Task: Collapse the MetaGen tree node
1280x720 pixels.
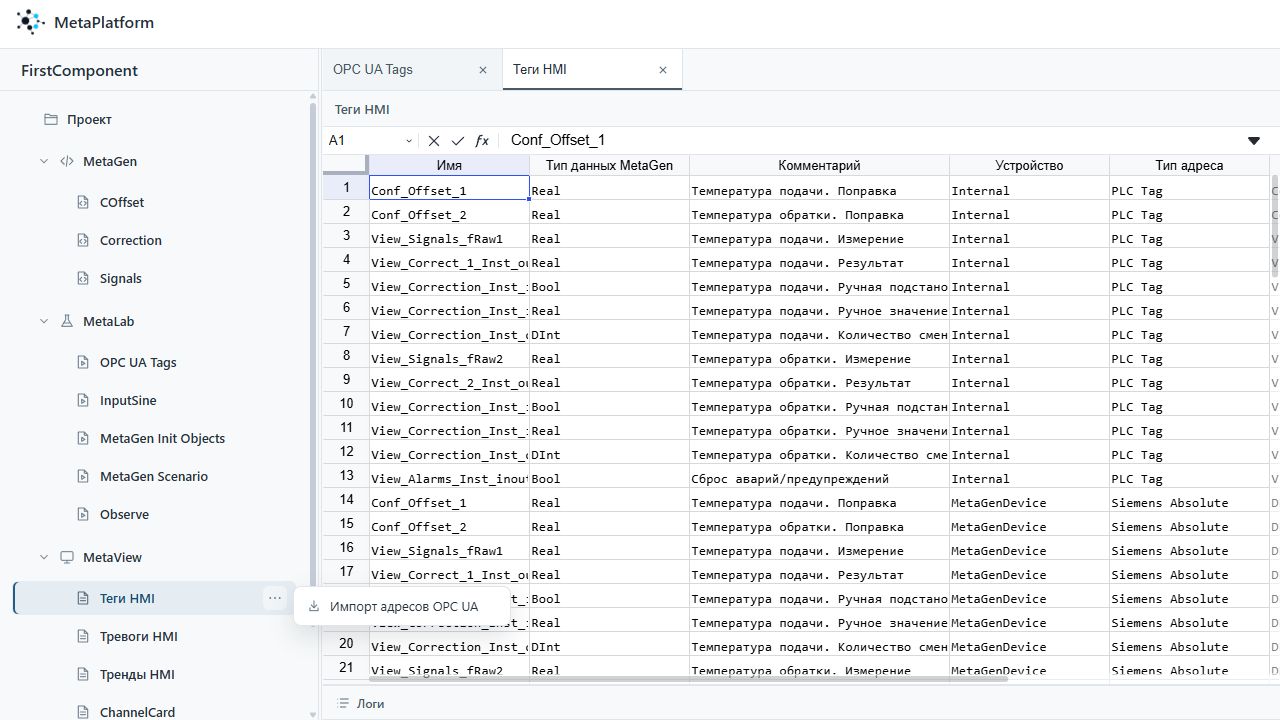Action: pos(44,161)
